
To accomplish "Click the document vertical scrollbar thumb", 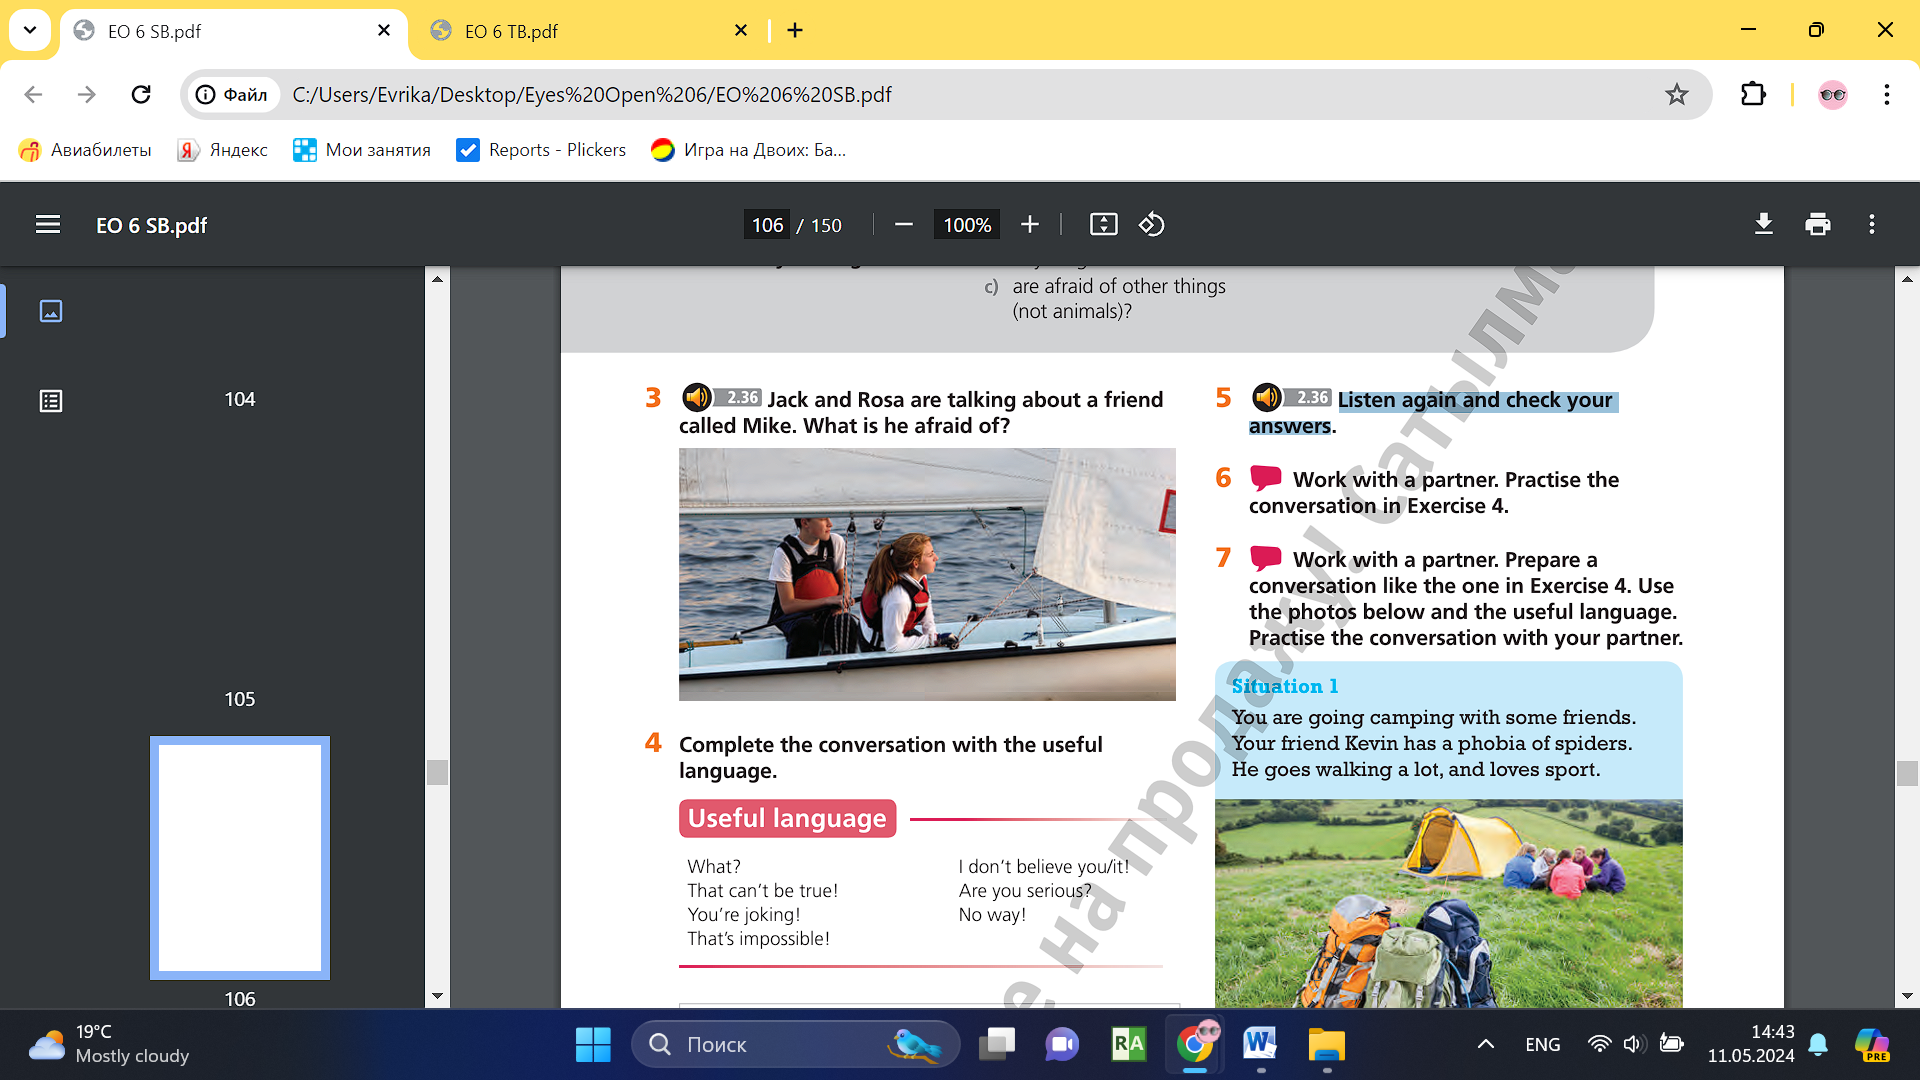I will 1906,773.
